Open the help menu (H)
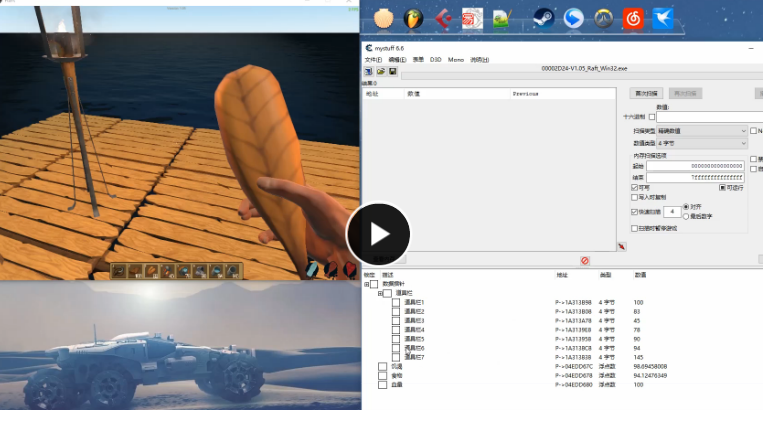 (x=479, y=60)
